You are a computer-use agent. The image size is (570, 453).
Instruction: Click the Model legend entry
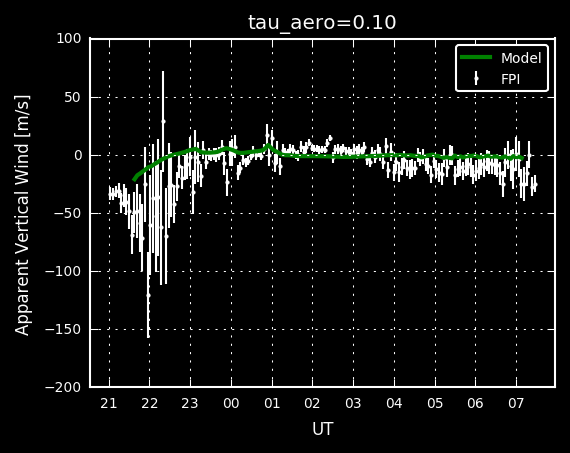pos(501,58)
